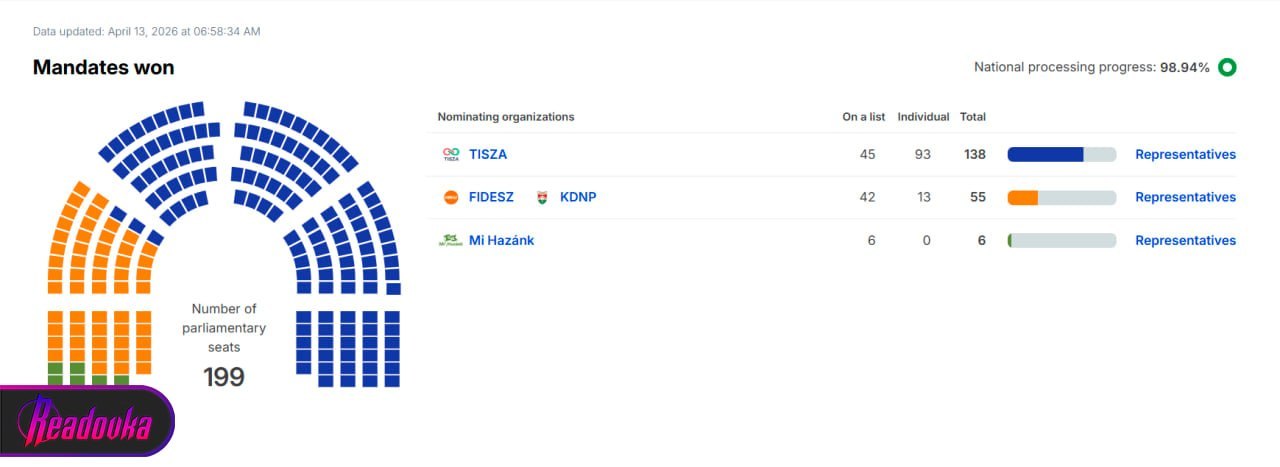
Task: Open the FIDESZ party link
Action: pos(491,198)
